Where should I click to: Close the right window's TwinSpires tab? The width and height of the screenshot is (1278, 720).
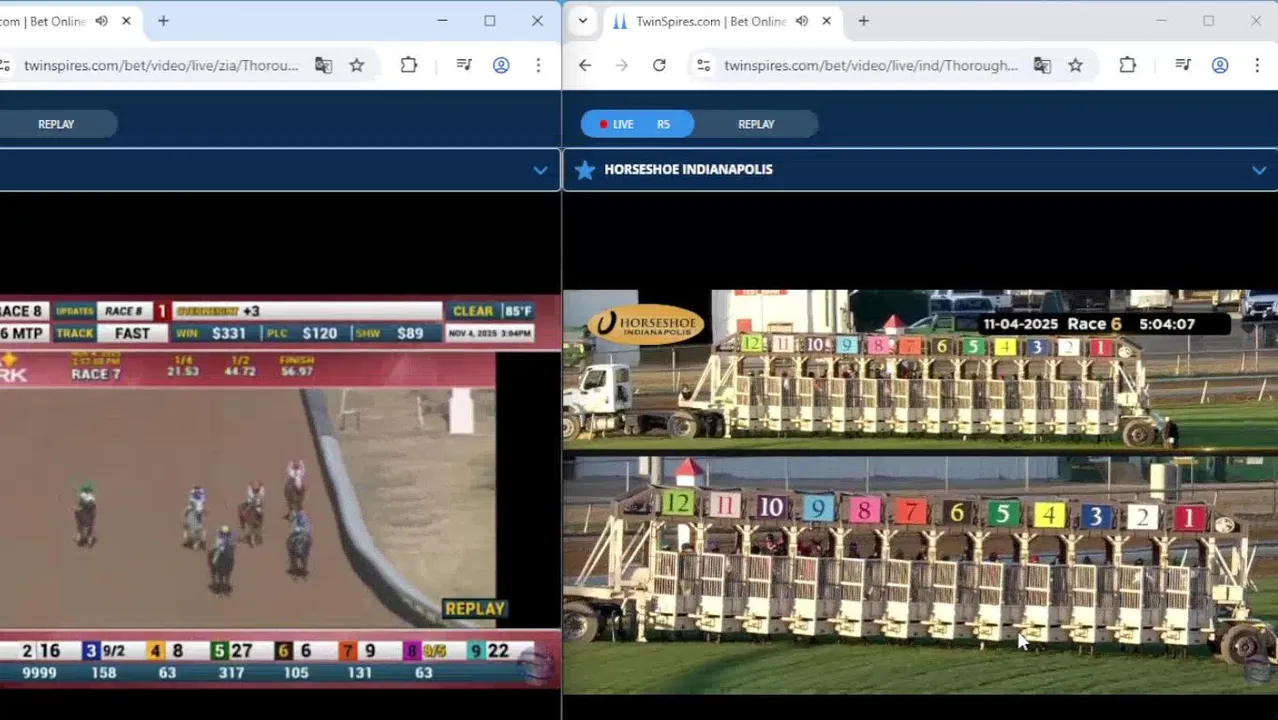[x=826, y=21]
